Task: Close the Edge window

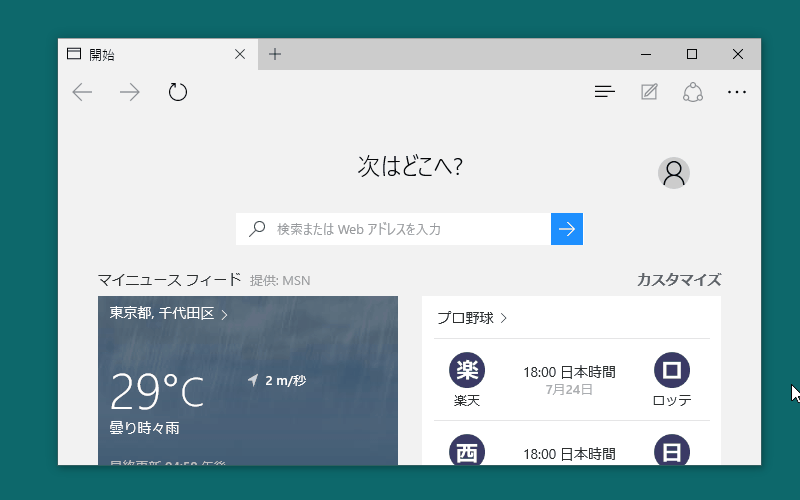Action: [738, 54]
